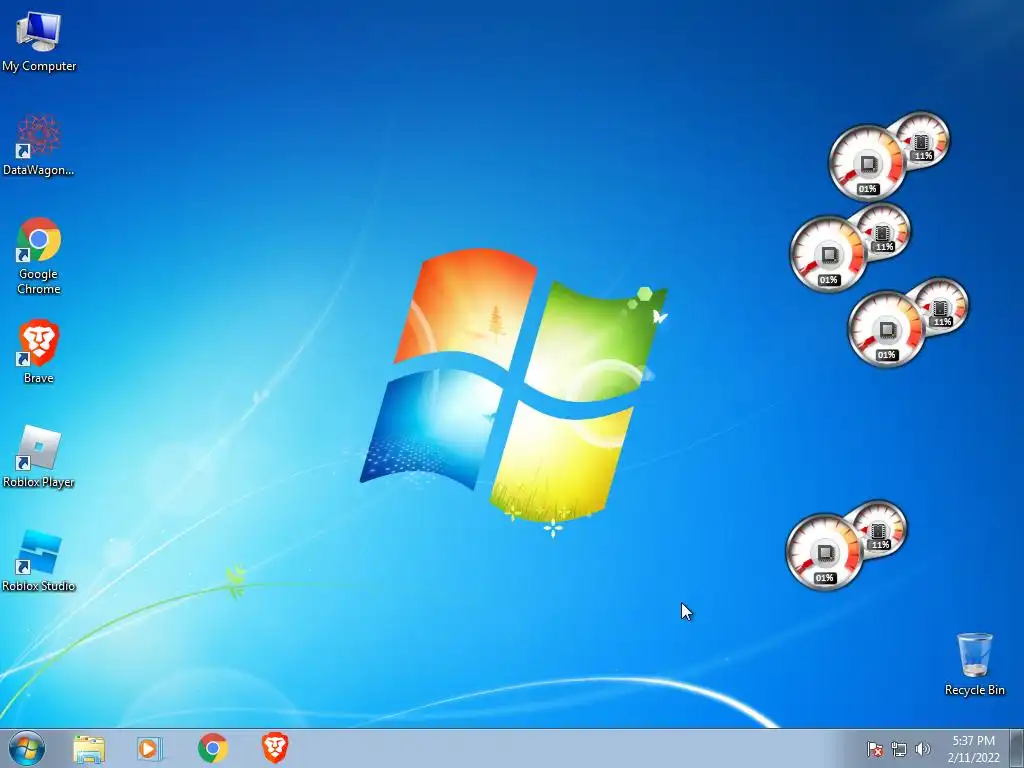Select the Roblox Player desktop shortcut

(39, 456)
